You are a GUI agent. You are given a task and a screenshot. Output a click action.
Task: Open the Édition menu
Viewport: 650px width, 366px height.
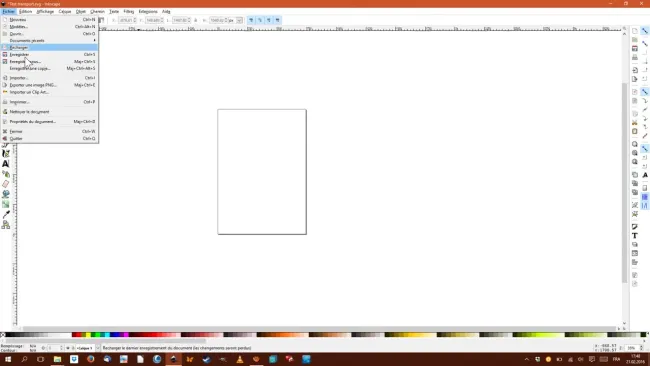pos(25,12)
